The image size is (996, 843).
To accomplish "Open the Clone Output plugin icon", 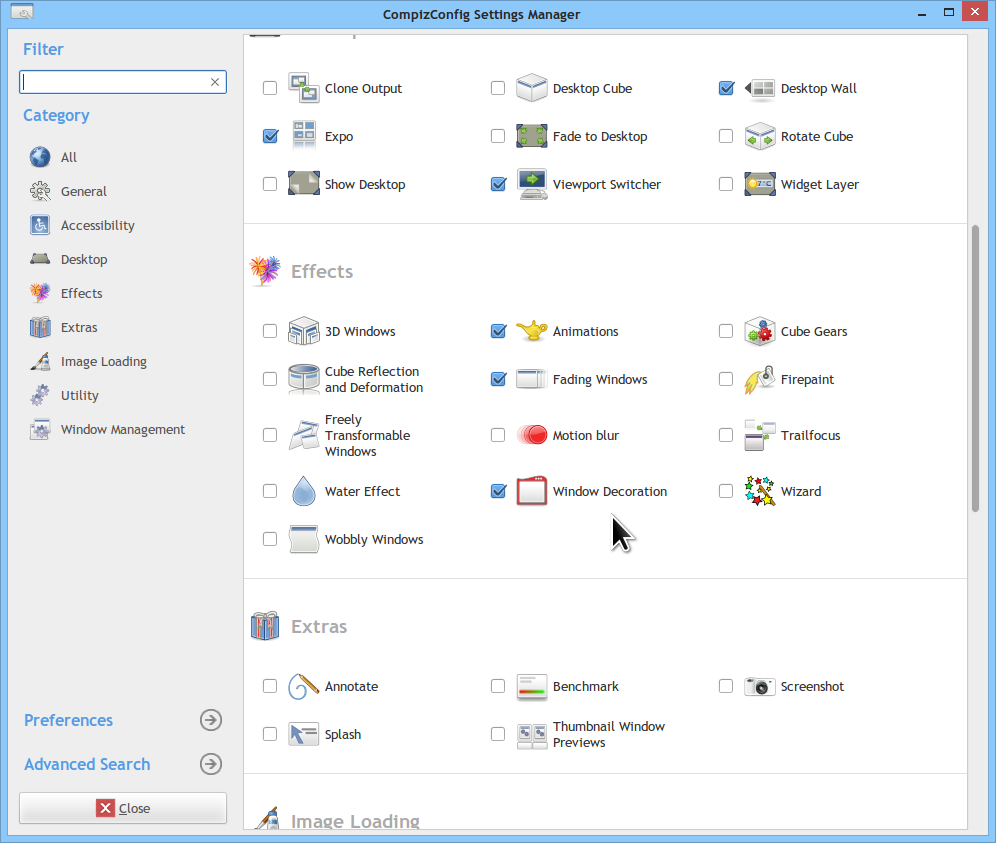I will [x=304, y=88].
